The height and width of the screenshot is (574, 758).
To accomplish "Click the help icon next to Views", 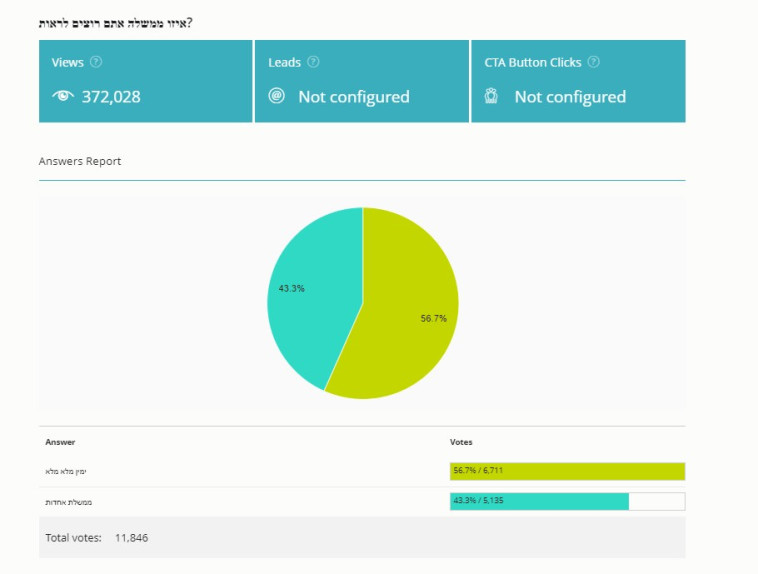I will click(x=96, y=62).
